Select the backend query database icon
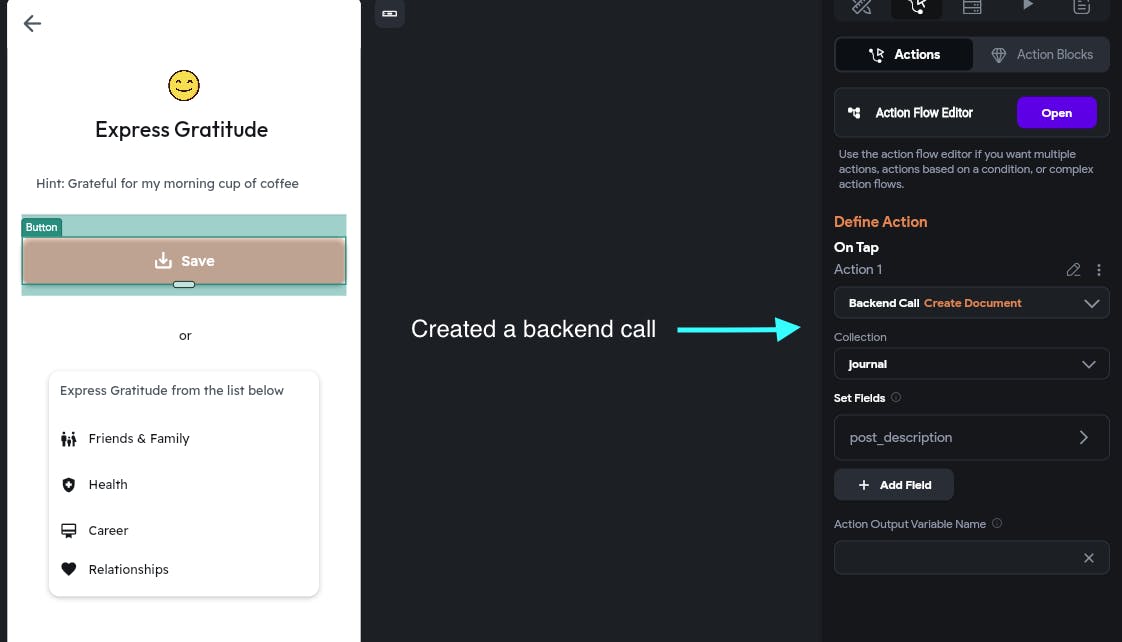The image size is (1122, 642). (972, 7)
